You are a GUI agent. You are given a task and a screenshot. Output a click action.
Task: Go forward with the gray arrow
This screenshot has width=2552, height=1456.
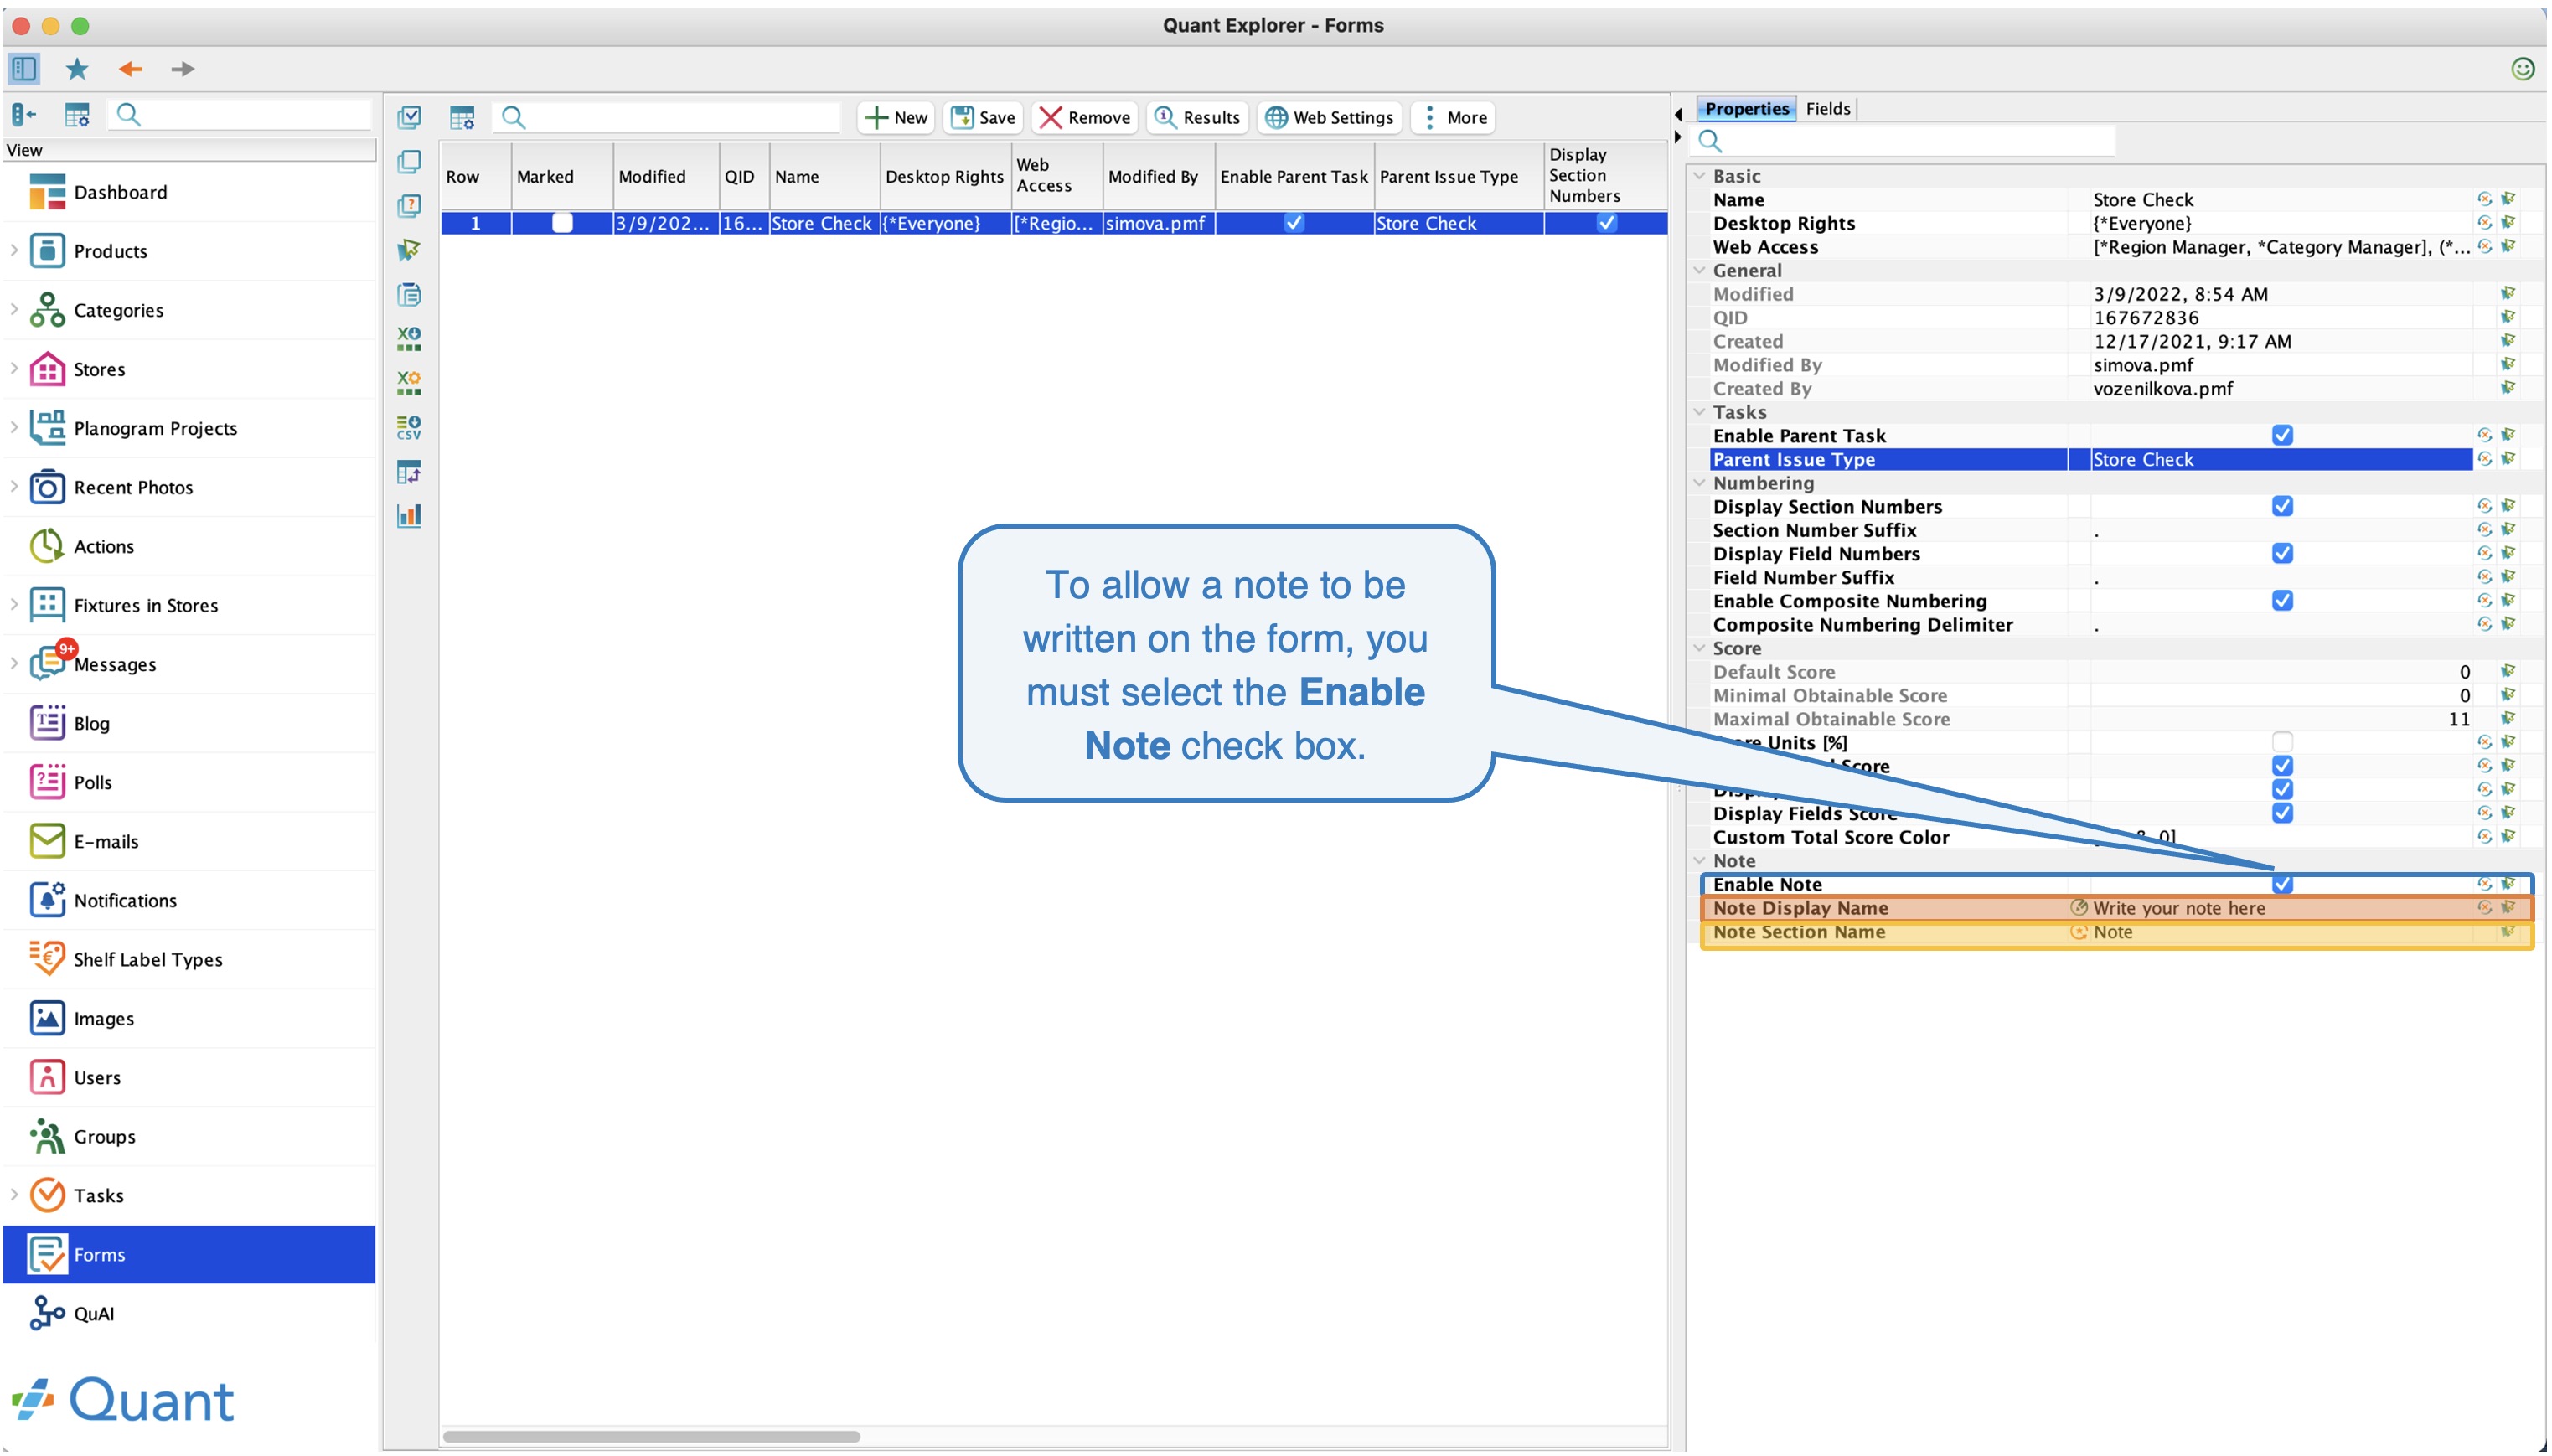coord(182,69)
